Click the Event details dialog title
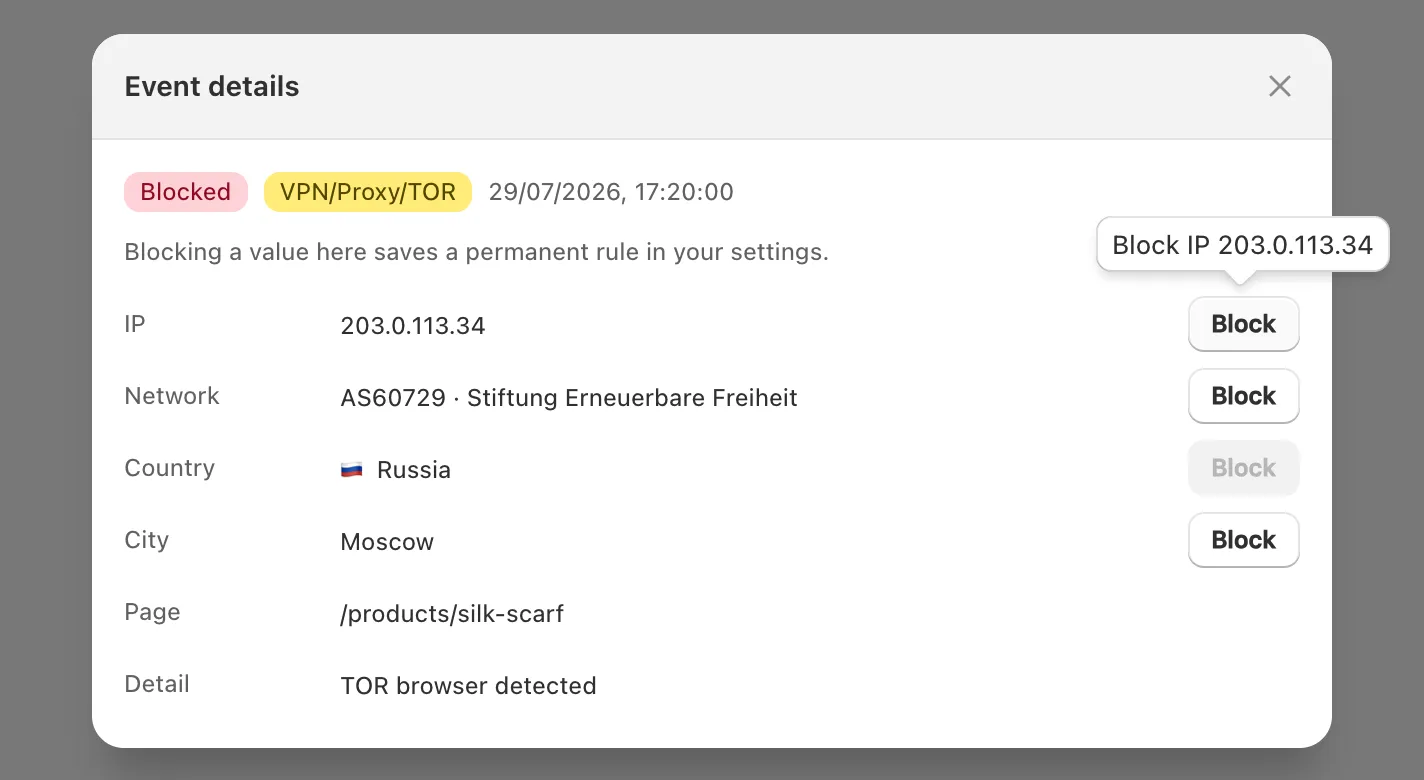Viewport: 1424px width, 780px height. (212, 87)
